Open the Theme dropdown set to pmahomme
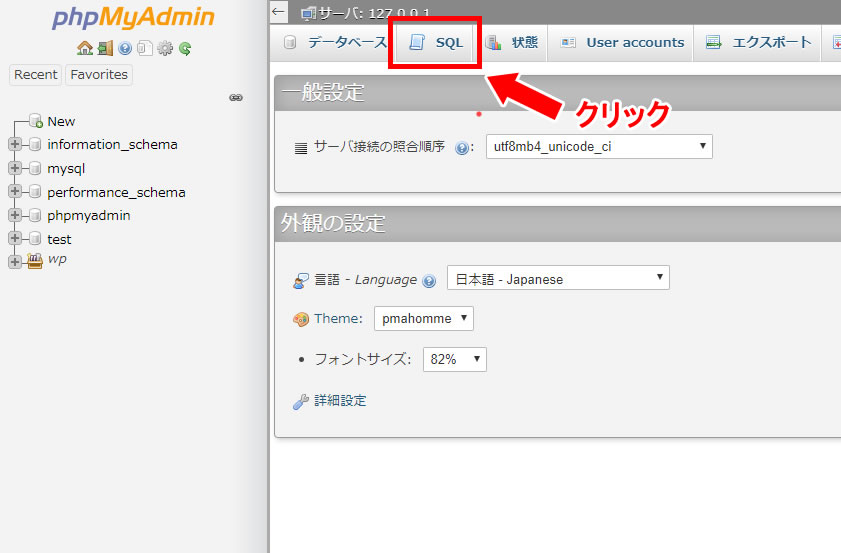This screenshot has height=553, width=841. click(424, 318)
